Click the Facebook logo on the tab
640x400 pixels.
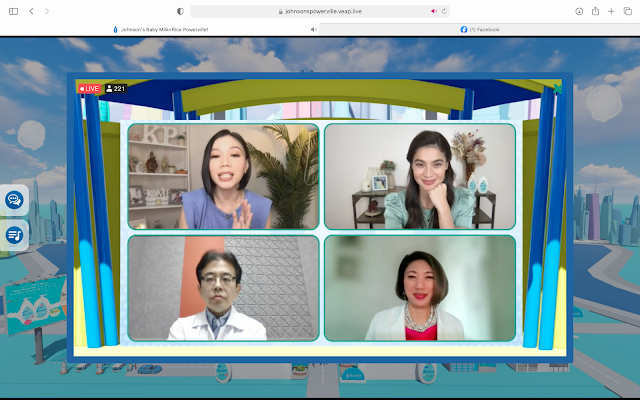point(464,29)
